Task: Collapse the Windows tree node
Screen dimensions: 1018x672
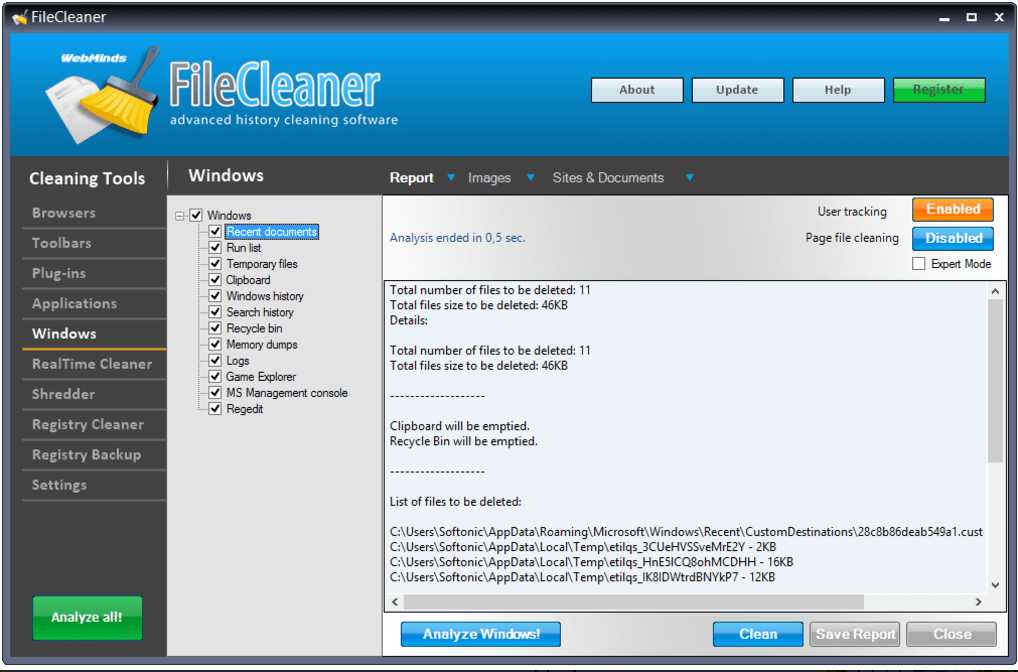Action: pos(180,216)
